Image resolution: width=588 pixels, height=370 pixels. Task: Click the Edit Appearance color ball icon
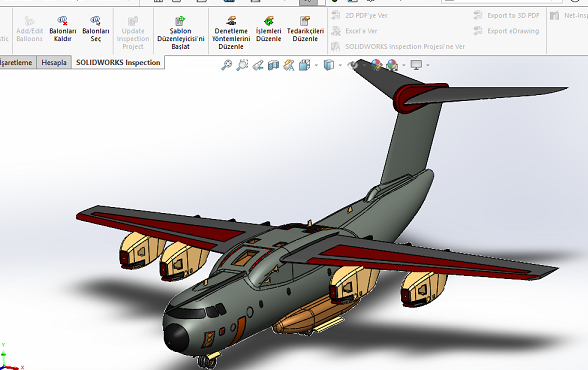376,65
